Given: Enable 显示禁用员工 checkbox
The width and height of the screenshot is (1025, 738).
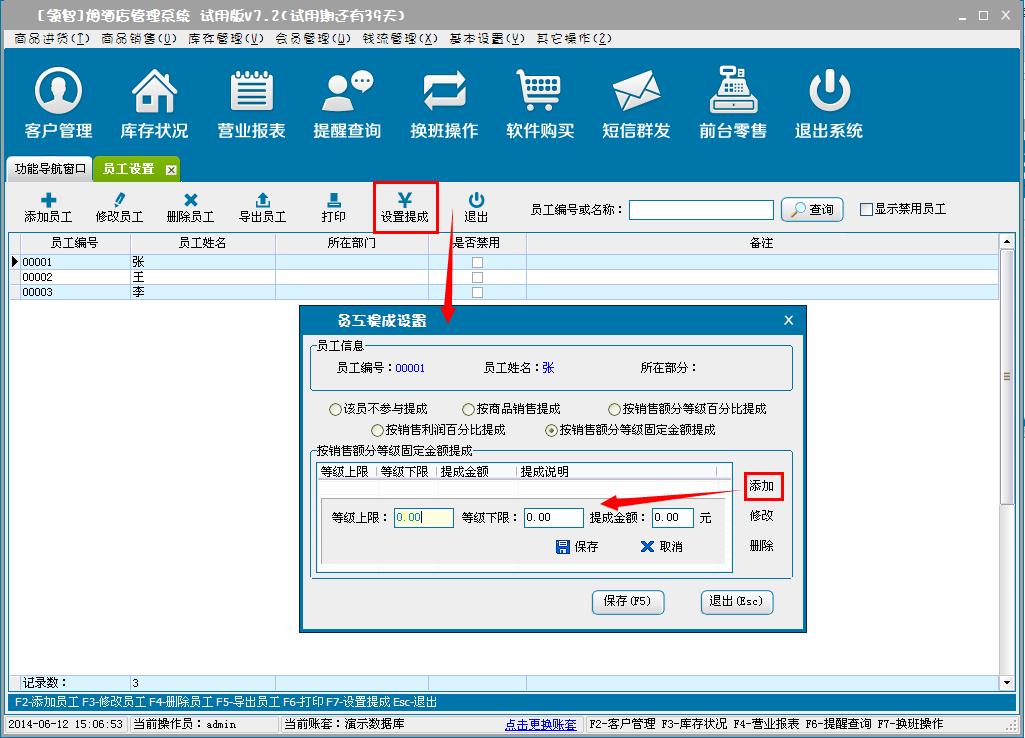Looking at the screenshot, I should pyautogui.click(x=866, y=210).
